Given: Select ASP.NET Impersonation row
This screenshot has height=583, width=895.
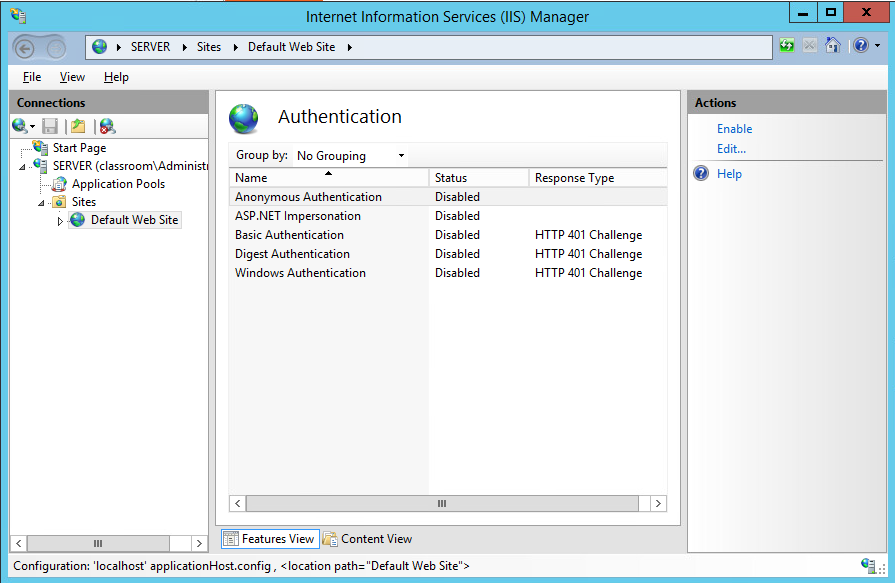Looking at the screenshot, I should pos(448,216).
